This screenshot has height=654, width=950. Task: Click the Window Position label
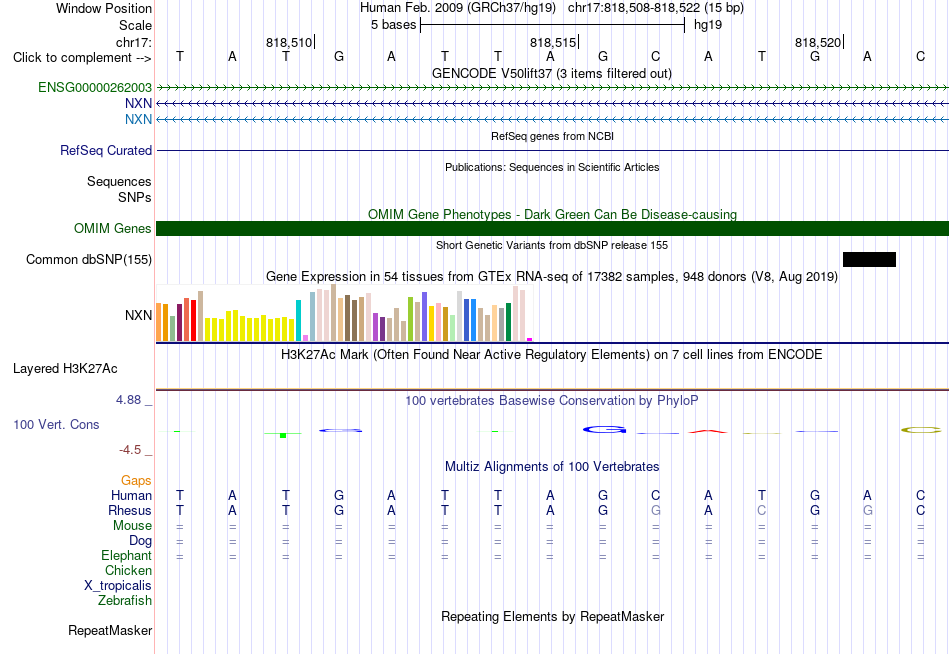(x=104, y=8)
